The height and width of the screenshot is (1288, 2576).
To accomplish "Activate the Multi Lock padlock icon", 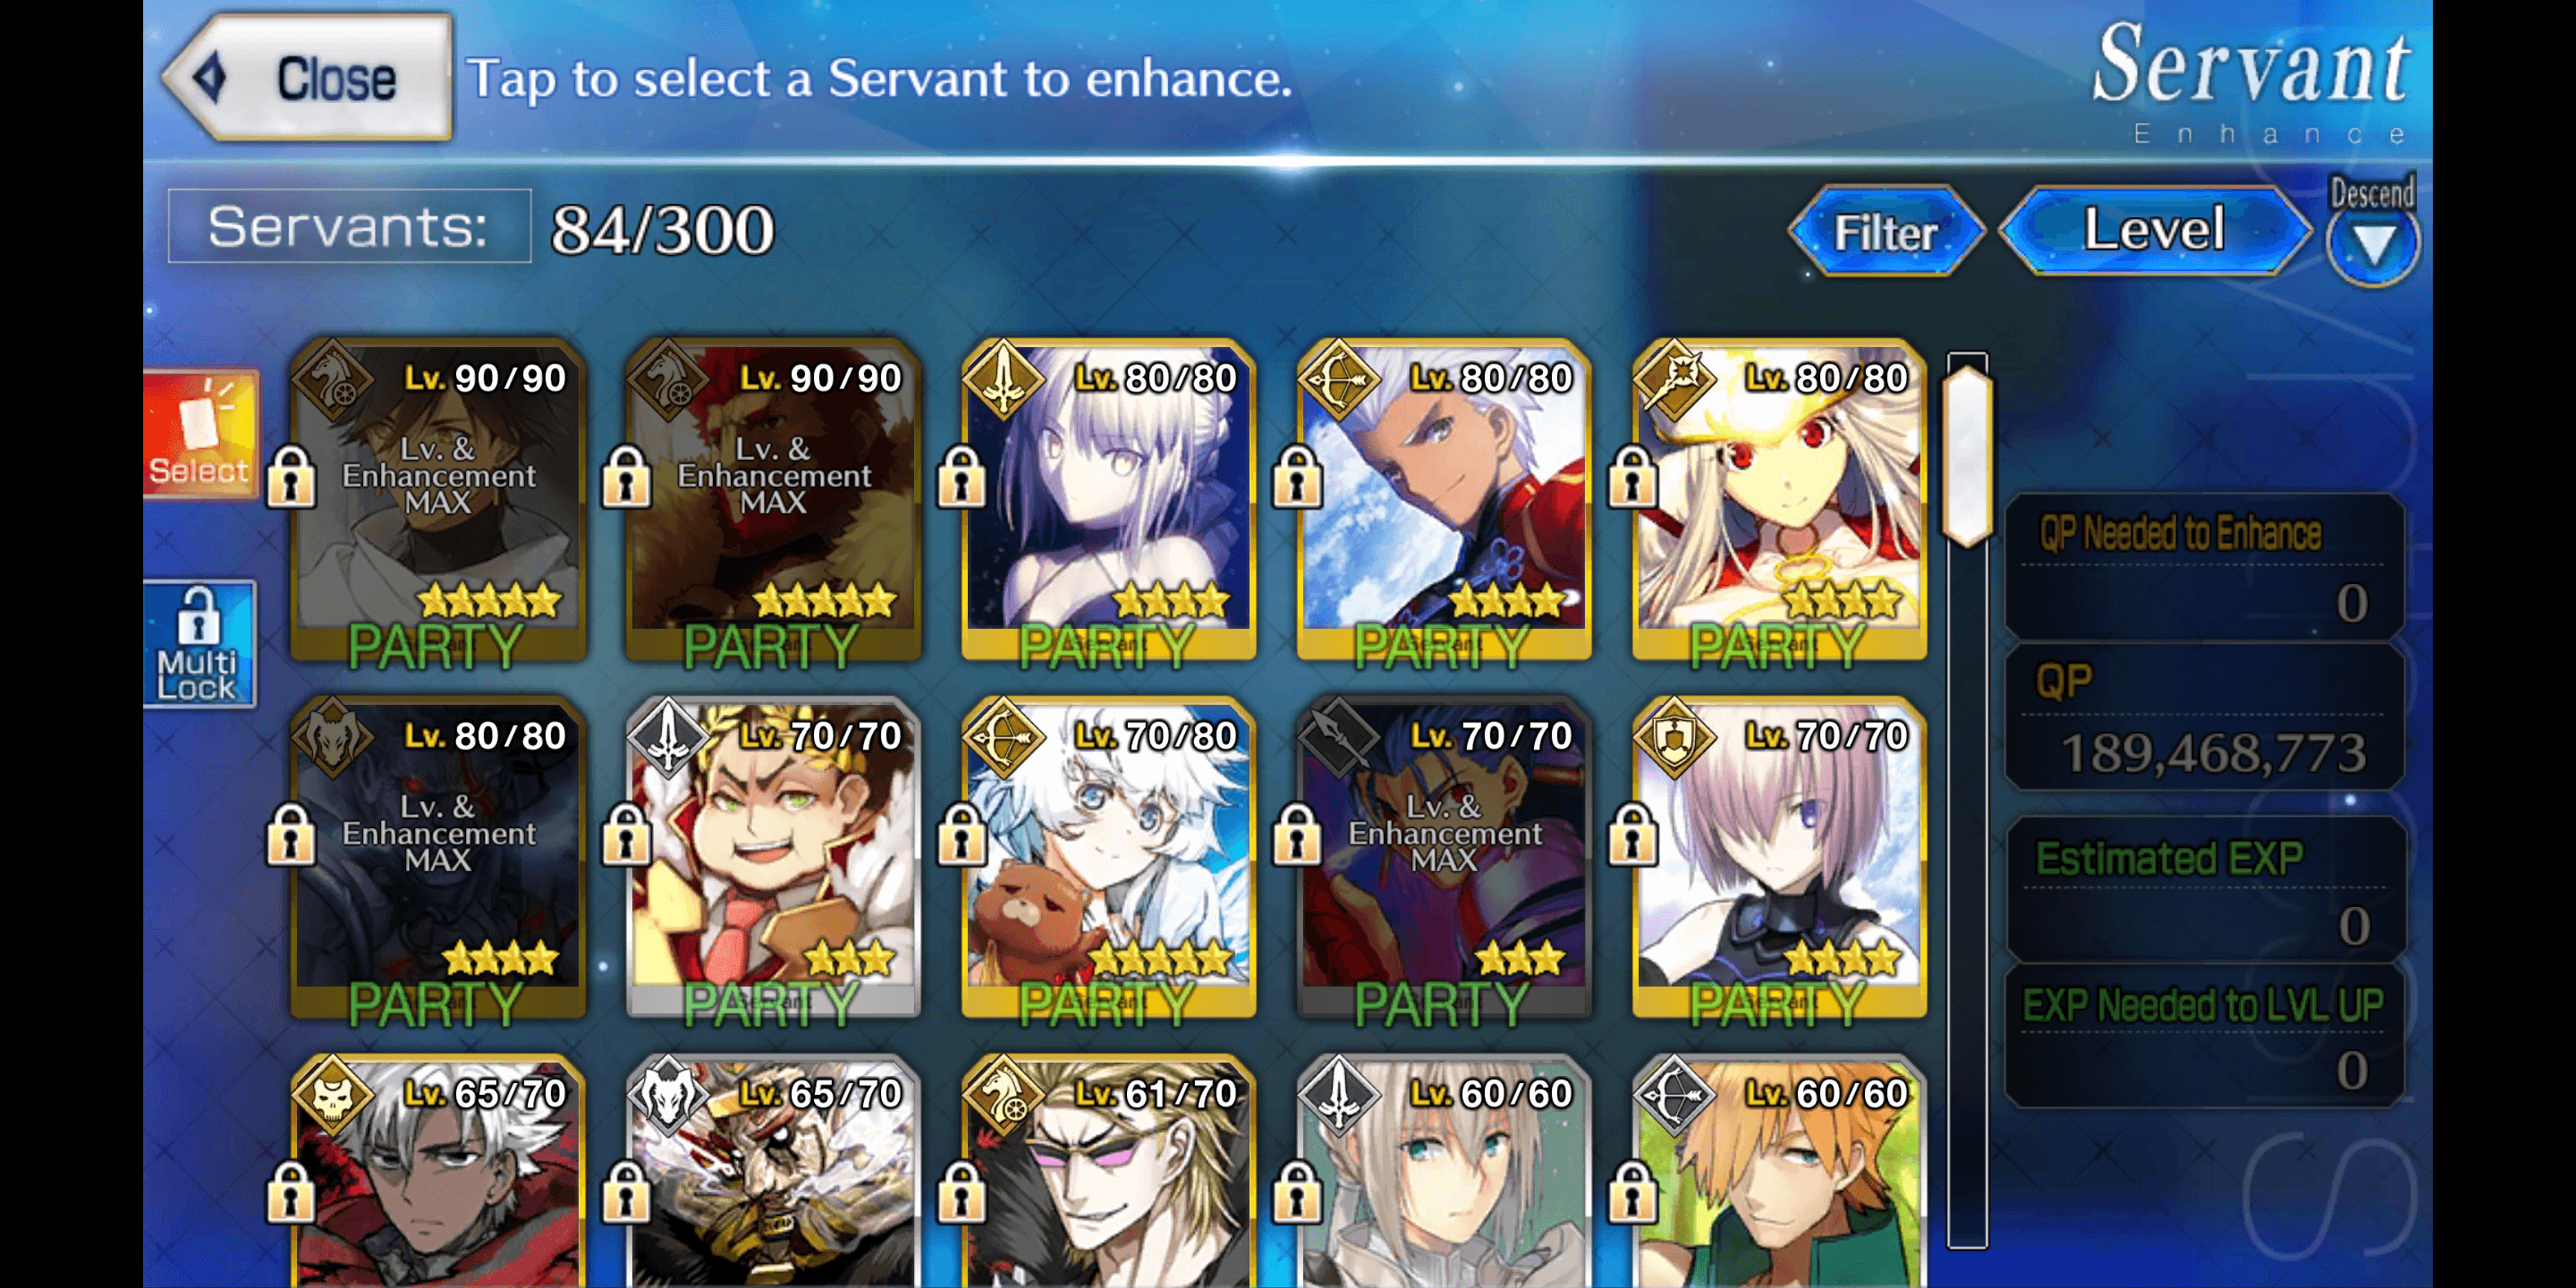I will tap(198, 644).
